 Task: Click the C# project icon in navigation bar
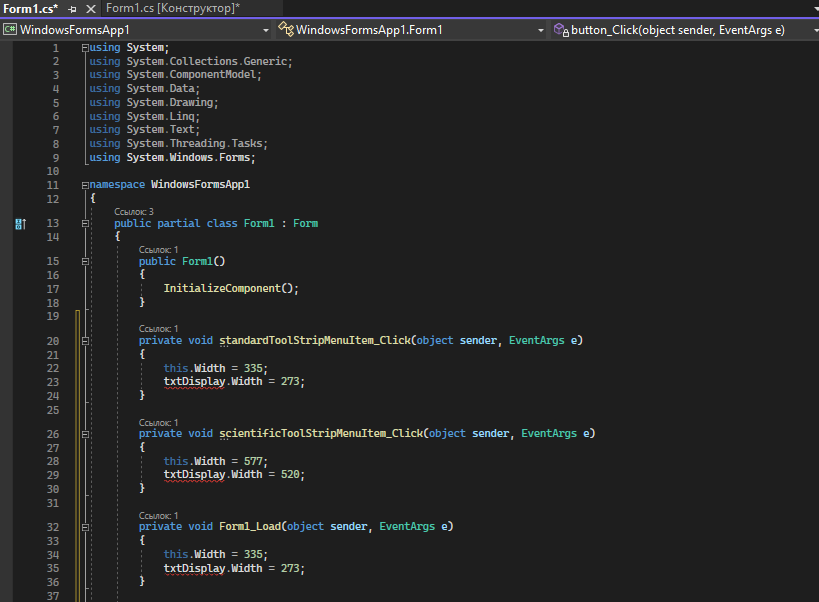[10, 30]
